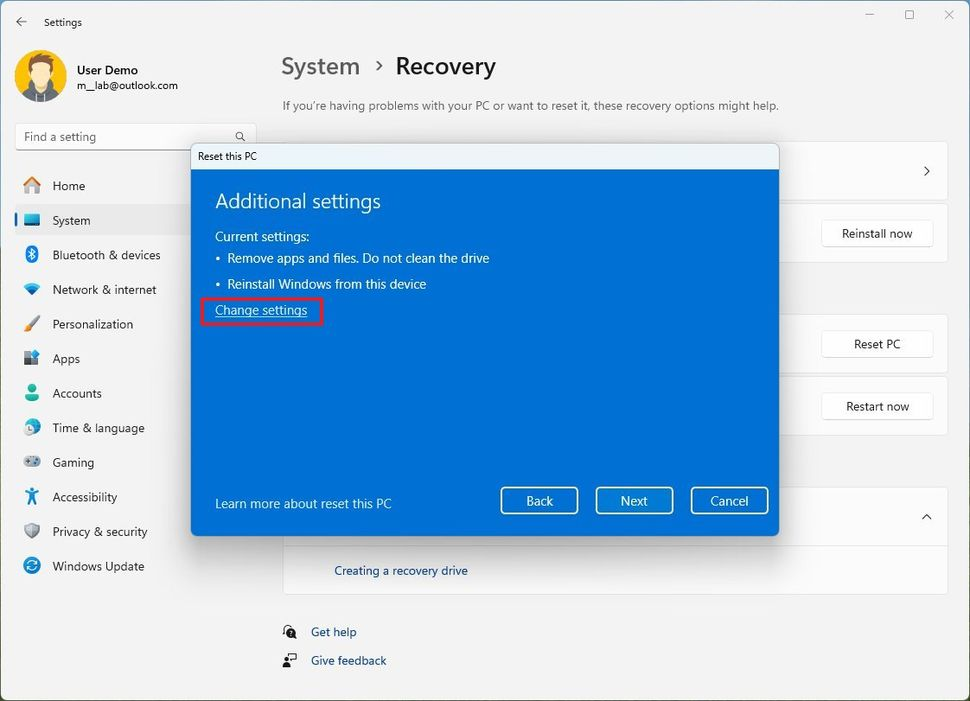970x701 pixels.
Task: Click the back arrow in Settings title bar
Action: pos(21,22)
